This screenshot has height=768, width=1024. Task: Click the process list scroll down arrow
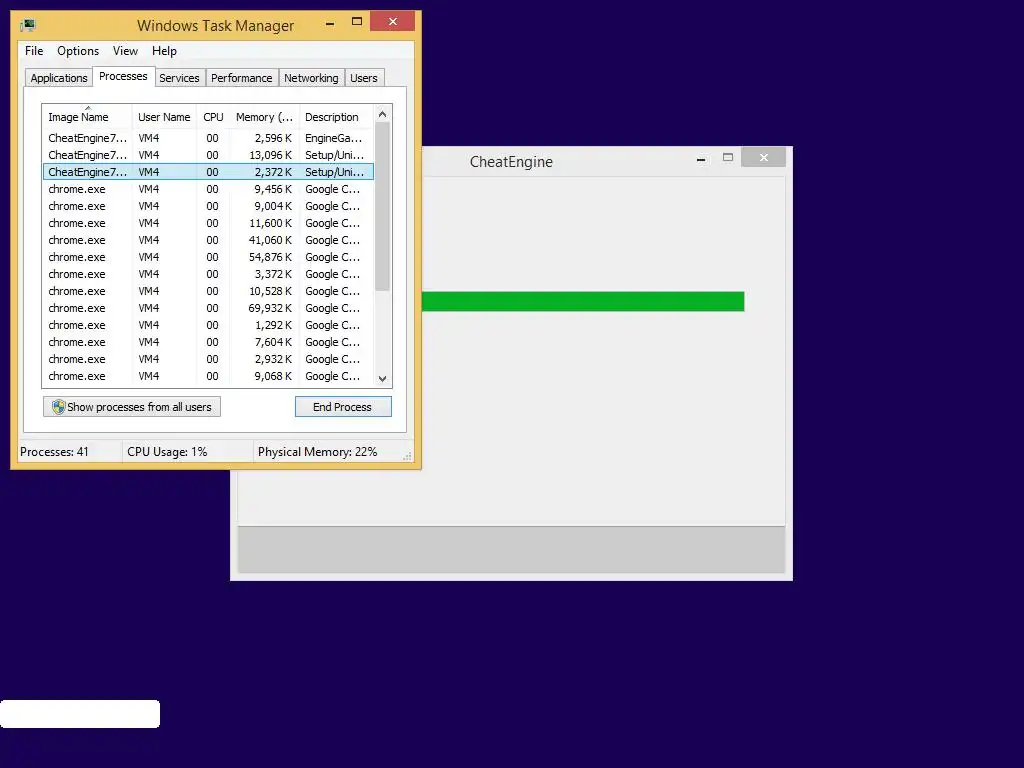click(x=383, y=378)
